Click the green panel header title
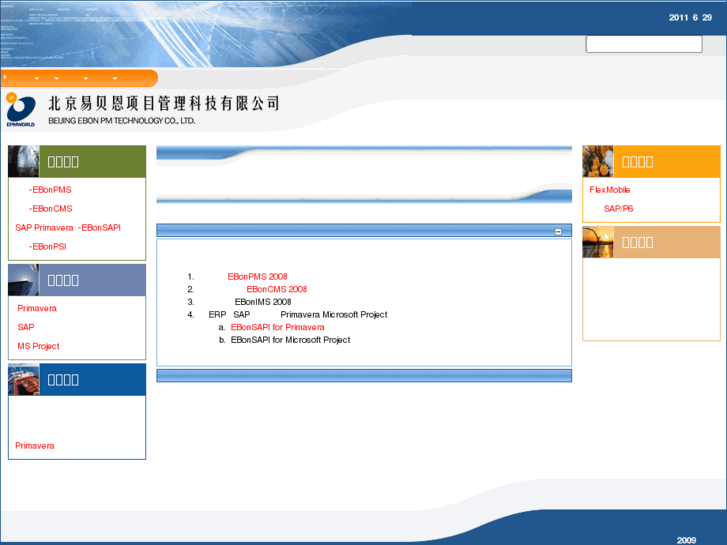 pyautogui.click(x=63, y=162)
